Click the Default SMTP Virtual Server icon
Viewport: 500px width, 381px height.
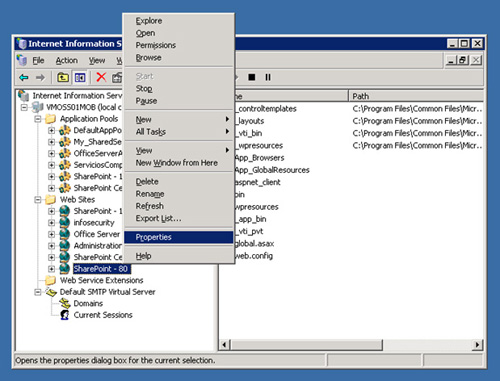(x=51, y=292)
